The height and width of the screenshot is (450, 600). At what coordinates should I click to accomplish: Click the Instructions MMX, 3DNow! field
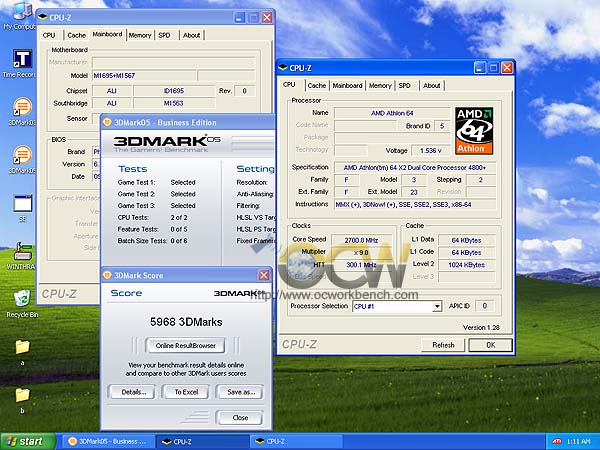coord(415,204)
